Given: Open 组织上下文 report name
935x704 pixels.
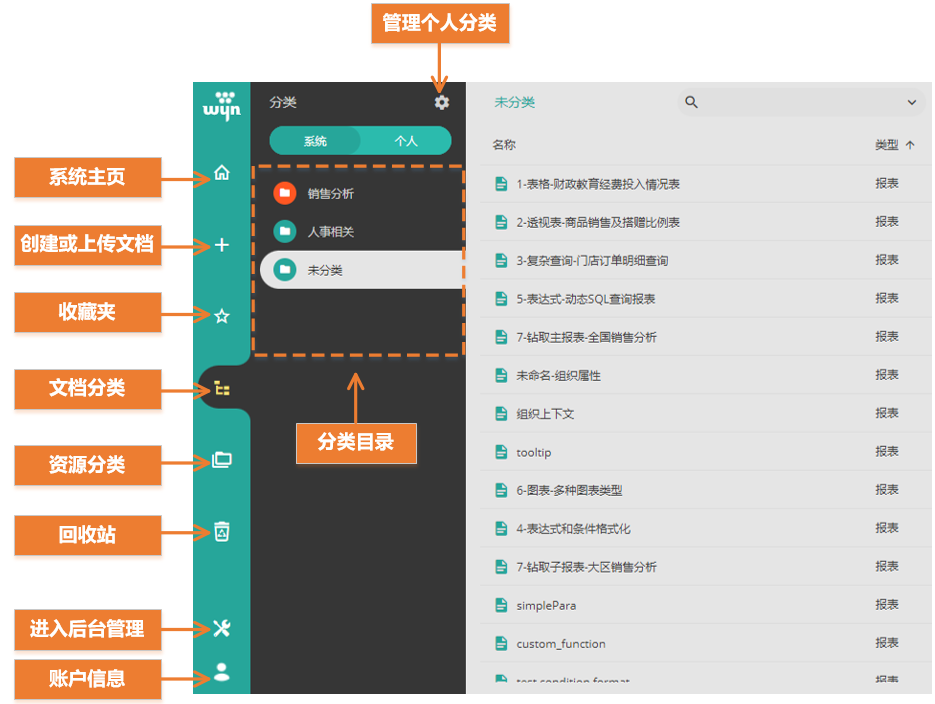Looking at the screenshot, I should [x=545, y=414].
